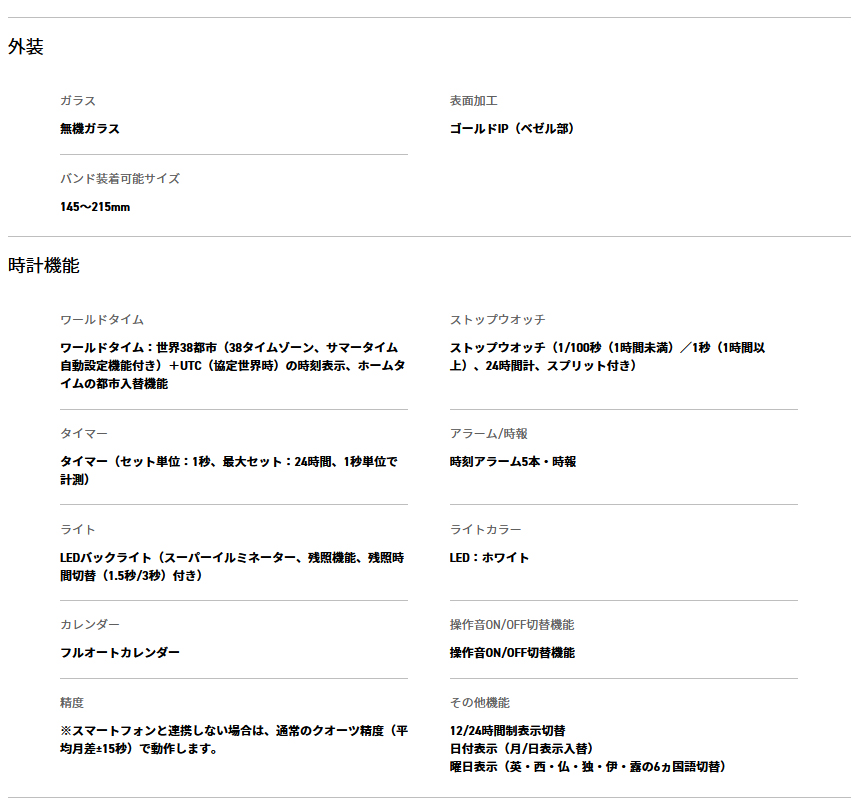This screenshot has height=810, width=861.
Task: Select the 145～215mm band size text
Action: (95, 207)
